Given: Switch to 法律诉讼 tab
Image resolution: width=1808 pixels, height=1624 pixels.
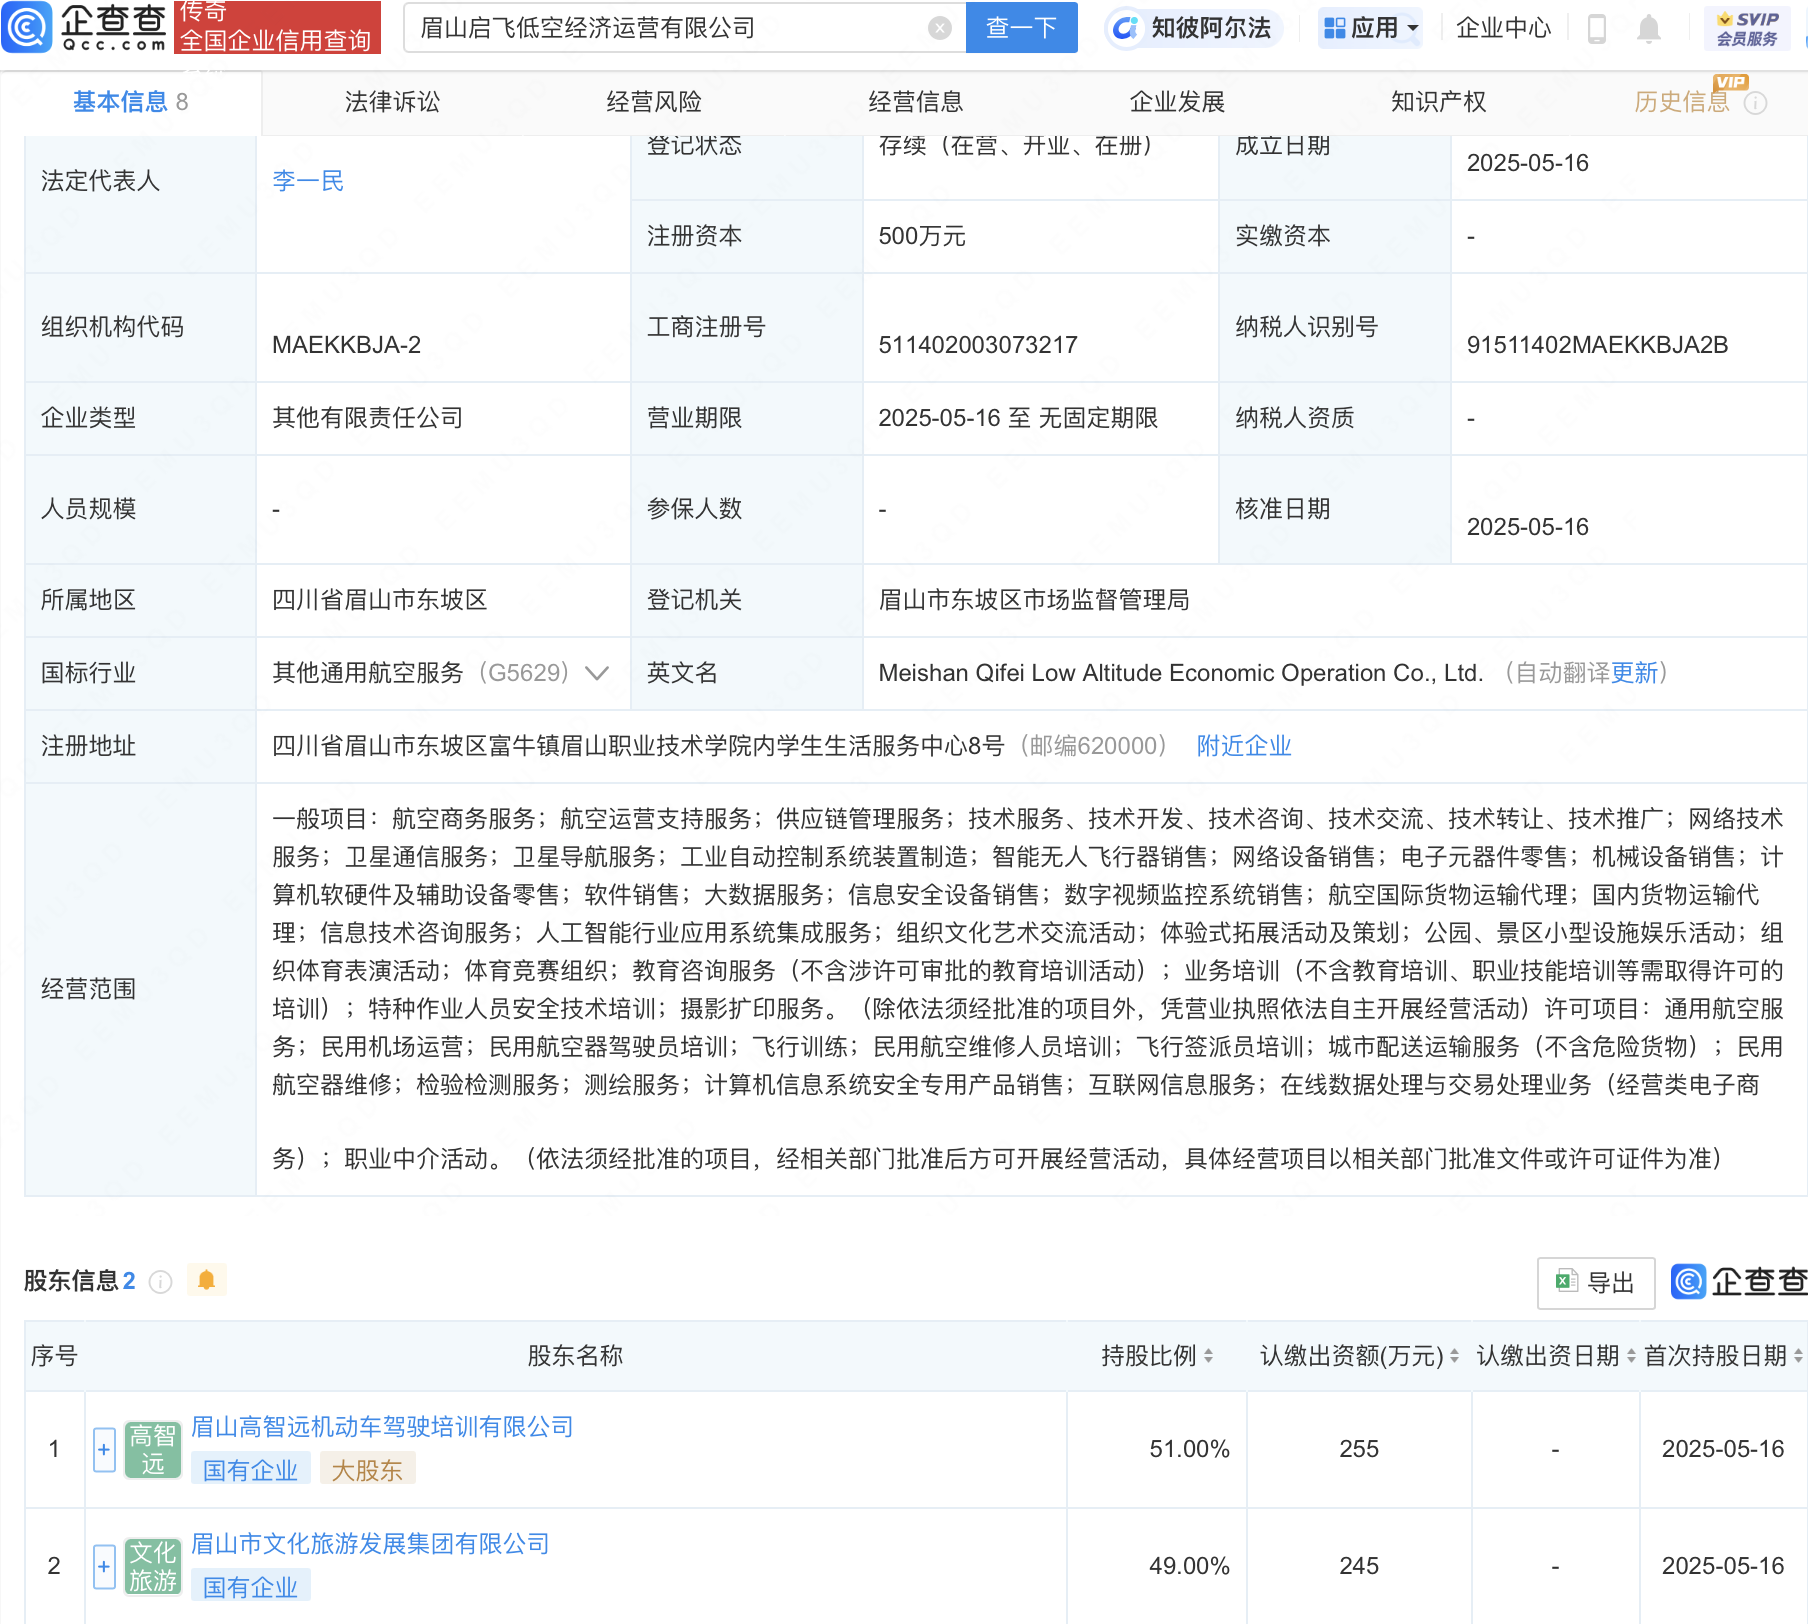Looking at the screenshot, I should click(x=392, y=102).
